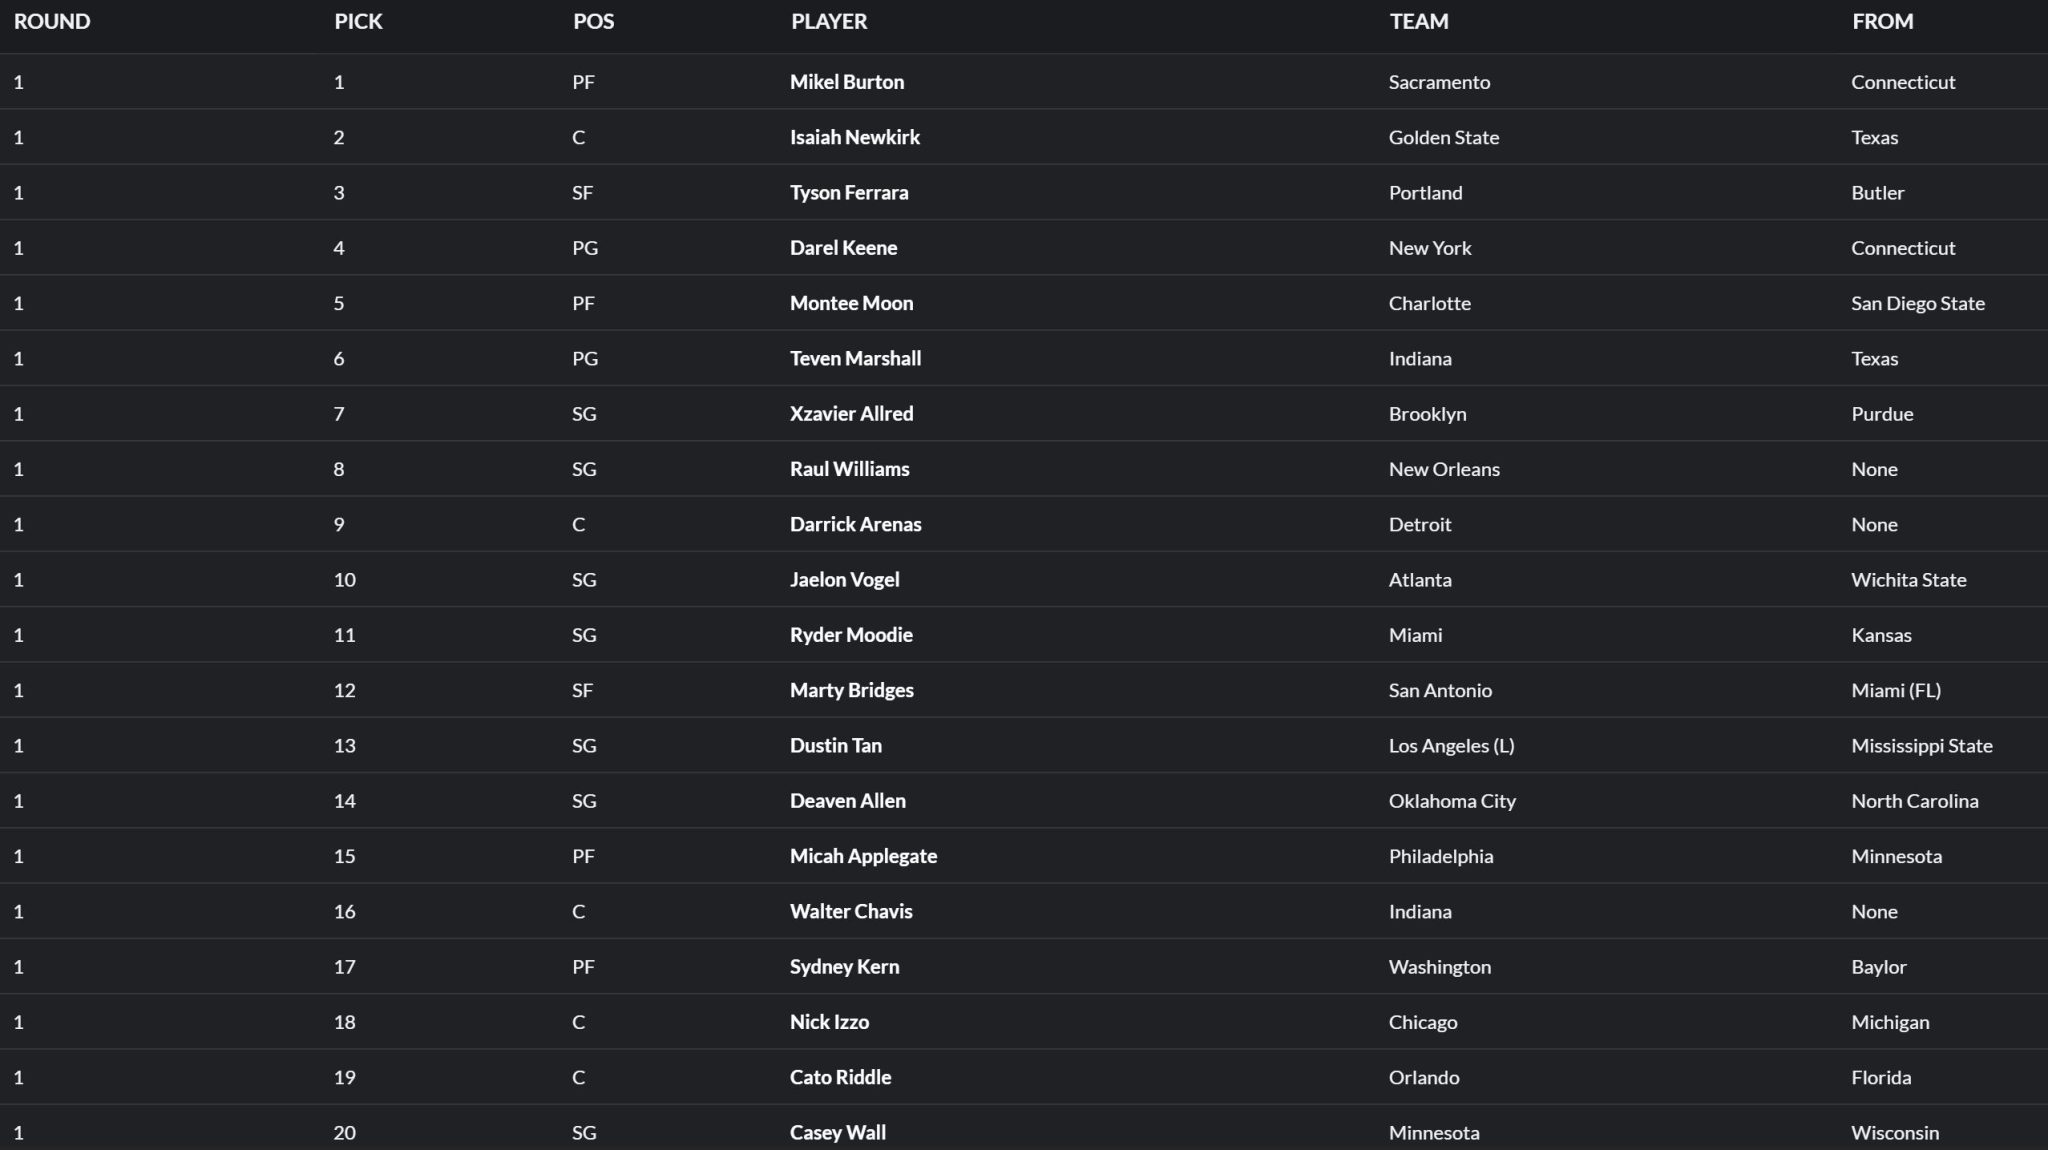Sort table by ROUND column header
Image resolution: width=2048 pixels, height=1150 pixels.
pos(52,22)
